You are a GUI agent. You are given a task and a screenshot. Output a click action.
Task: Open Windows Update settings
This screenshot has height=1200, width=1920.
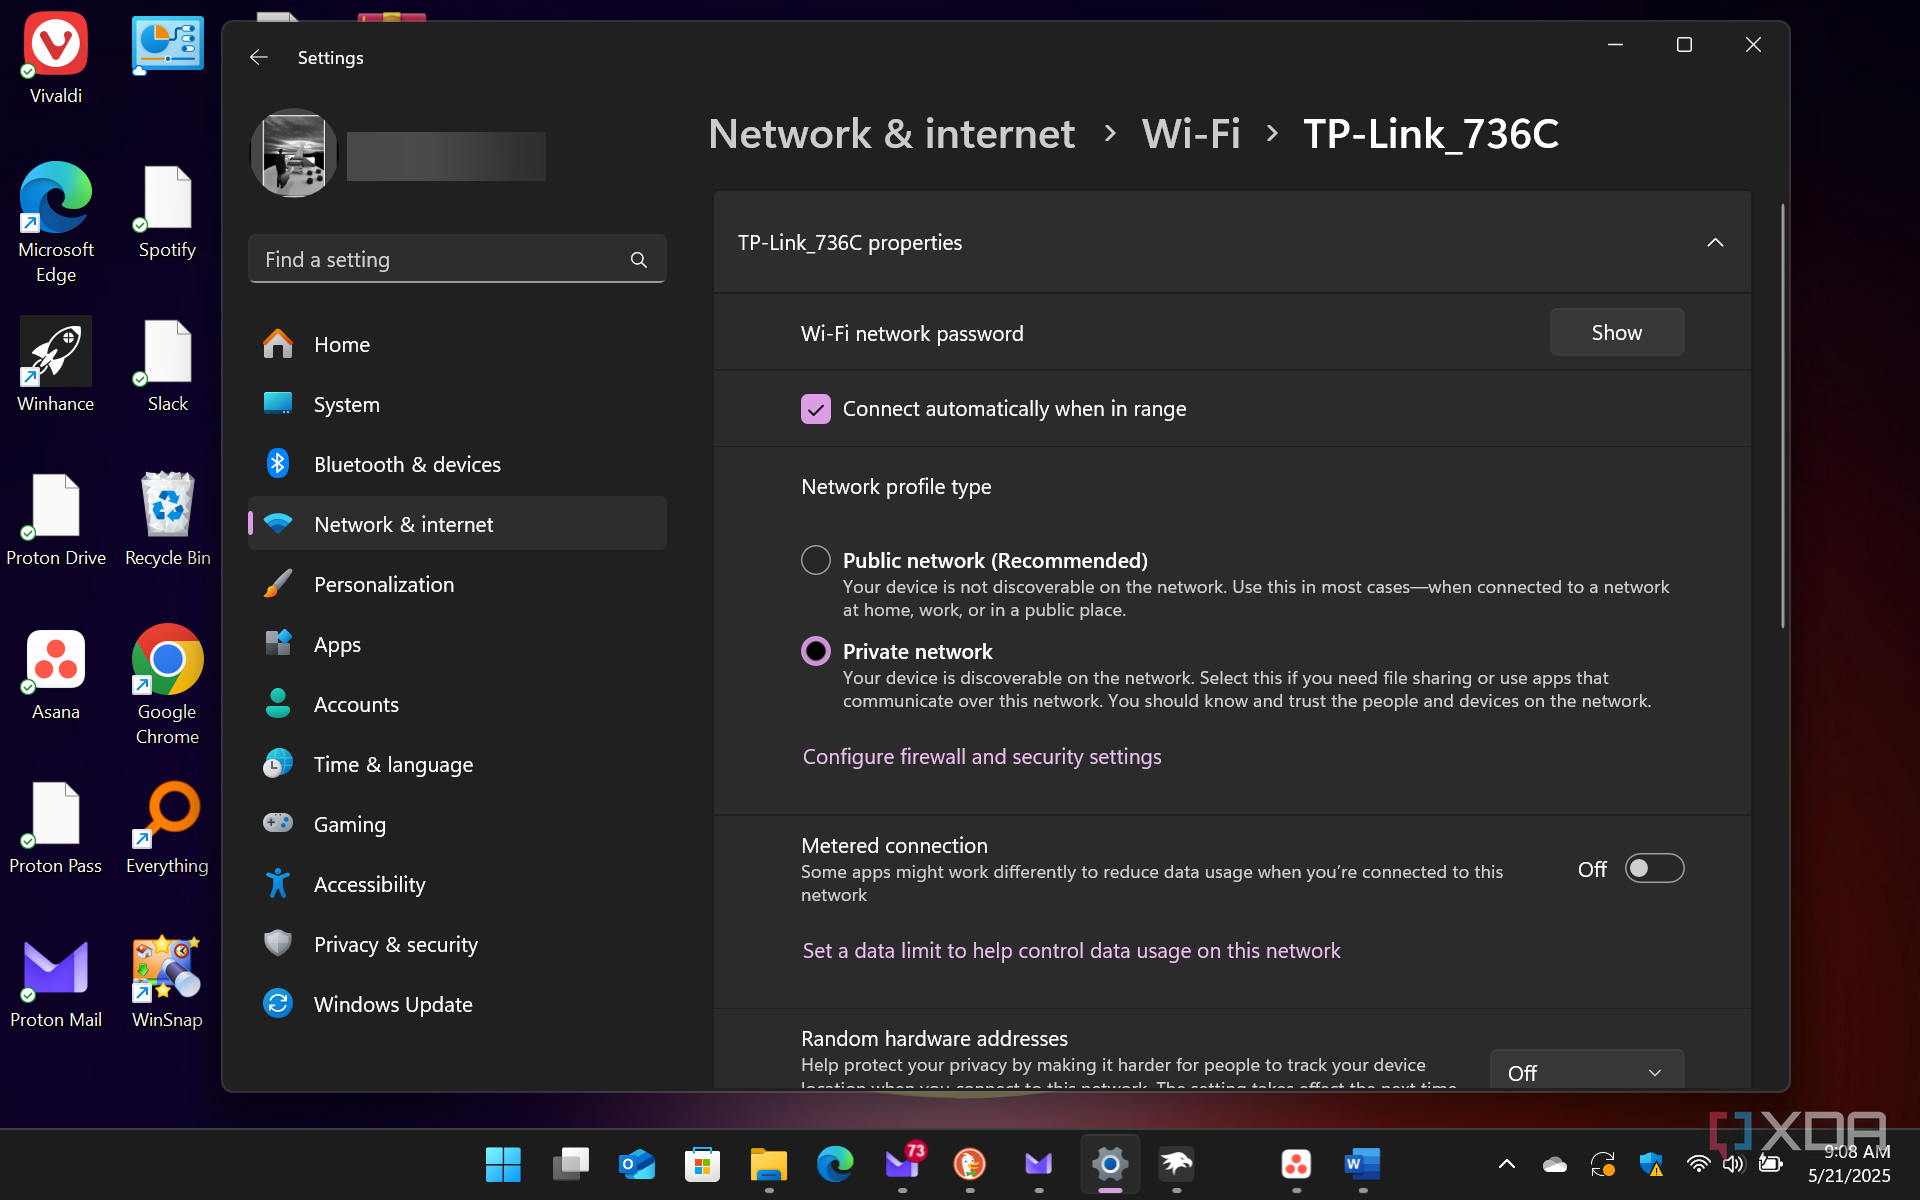[x=457, y=1004]
